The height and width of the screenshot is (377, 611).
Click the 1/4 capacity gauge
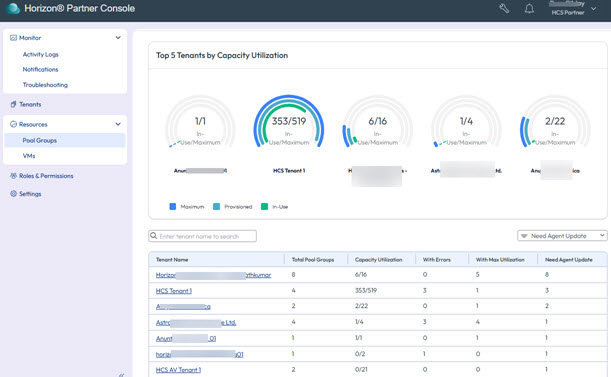click(x=466, y=122)
